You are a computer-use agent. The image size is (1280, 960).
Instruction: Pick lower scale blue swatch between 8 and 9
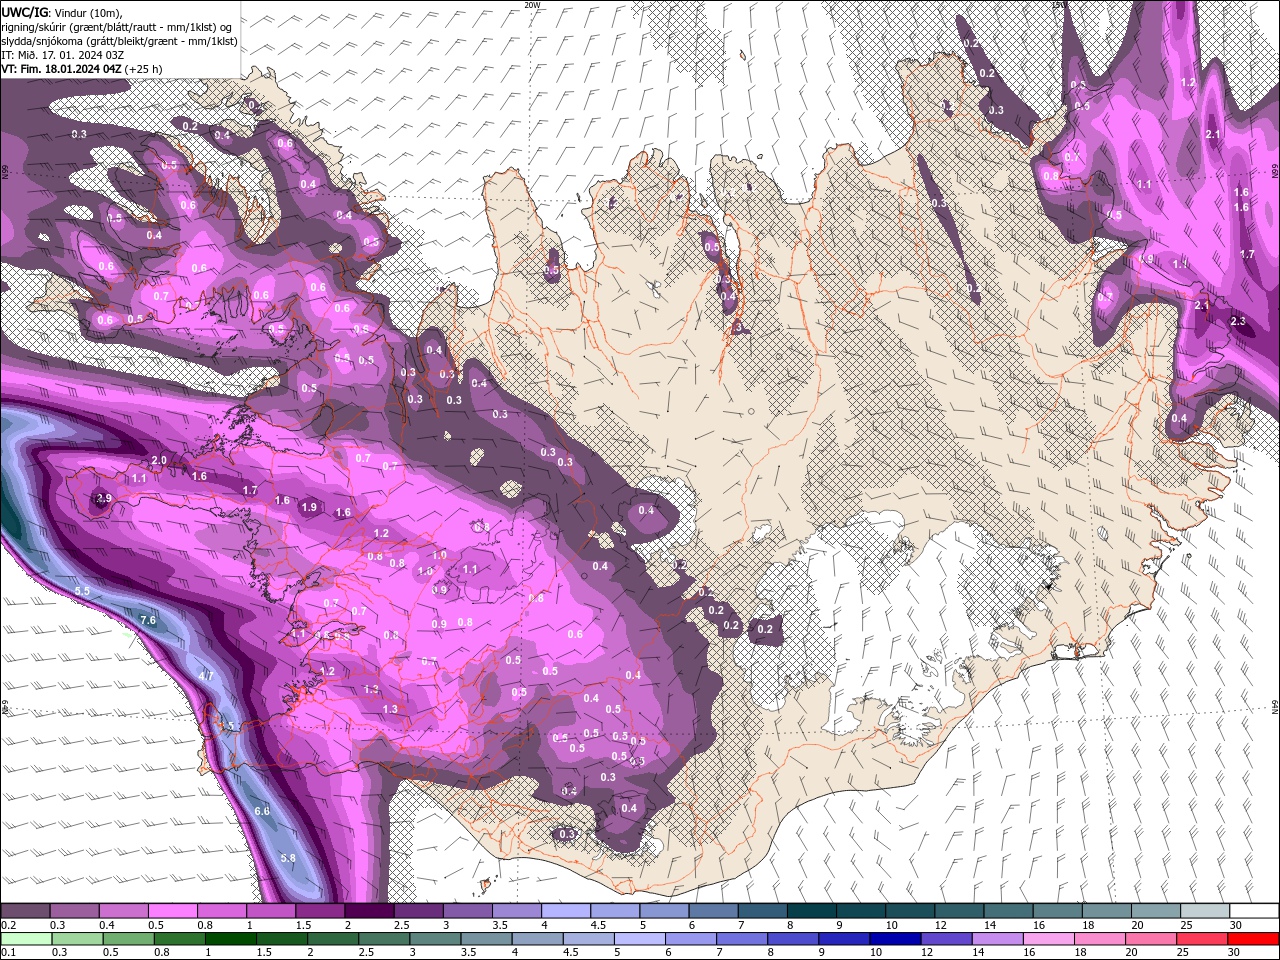(792, 938)
